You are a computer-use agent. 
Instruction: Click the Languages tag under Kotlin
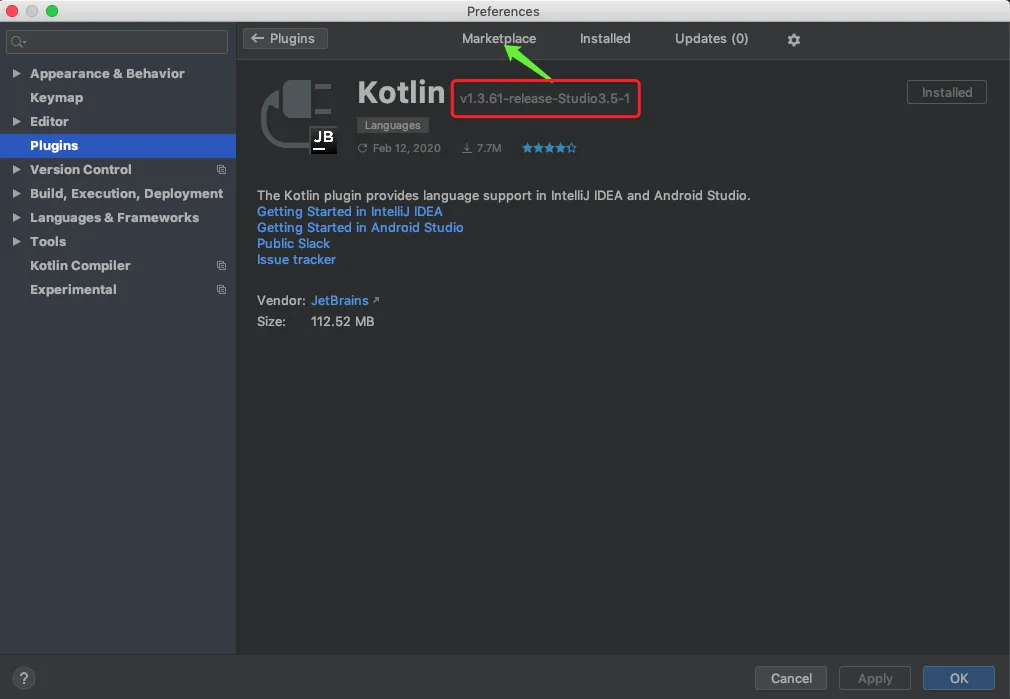(x=392, y=125)
